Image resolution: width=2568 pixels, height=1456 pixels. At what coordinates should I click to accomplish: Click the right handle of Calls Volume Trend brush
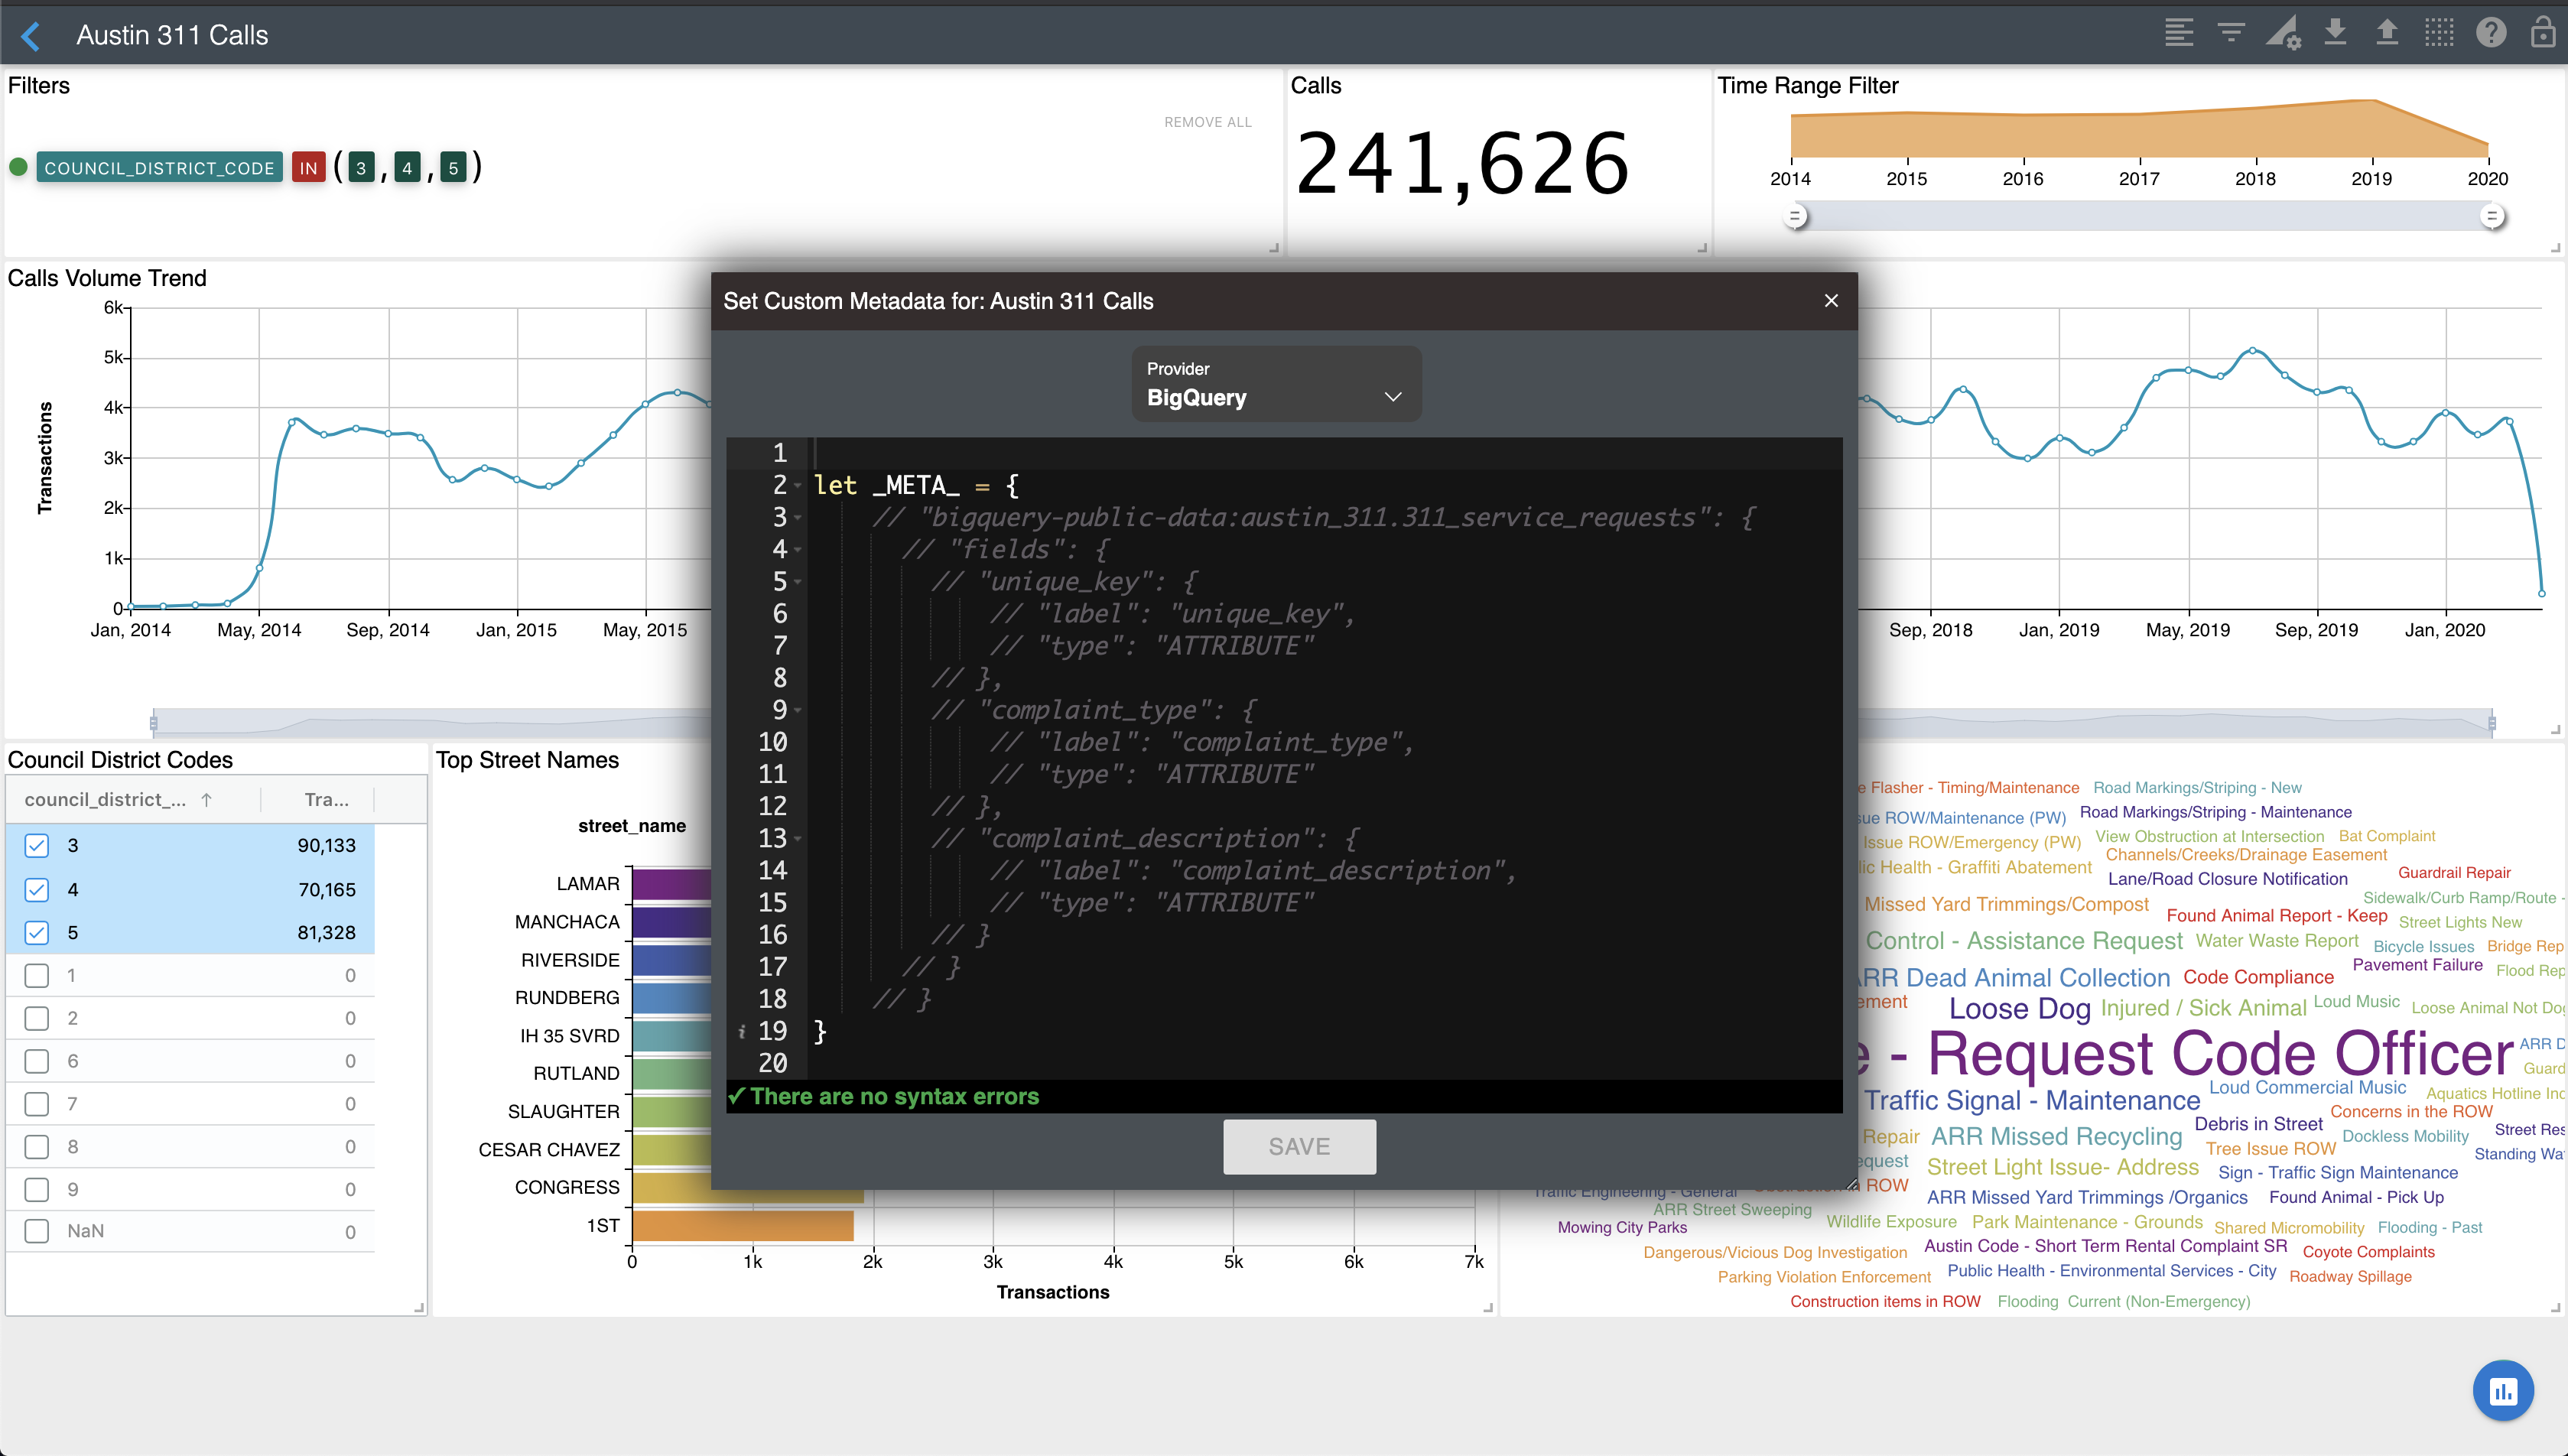[2491, 722]
